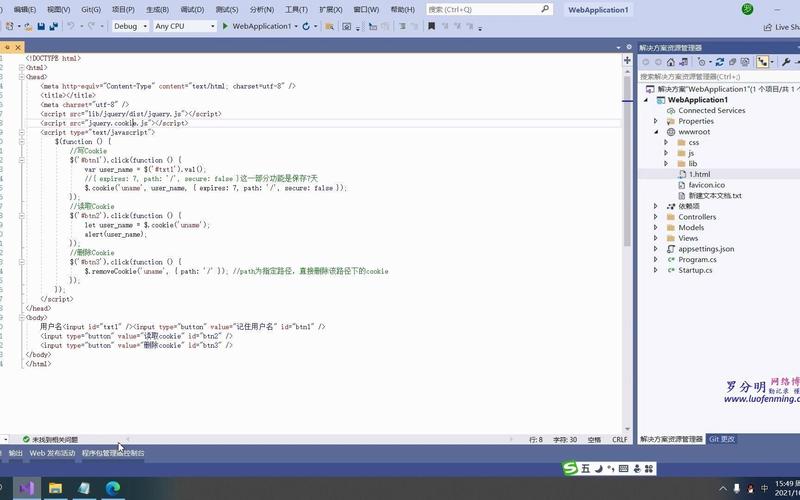This screenshot has width=800, height=500.
Task: Expand the Startup.cs node
Action: coord(656,270)
